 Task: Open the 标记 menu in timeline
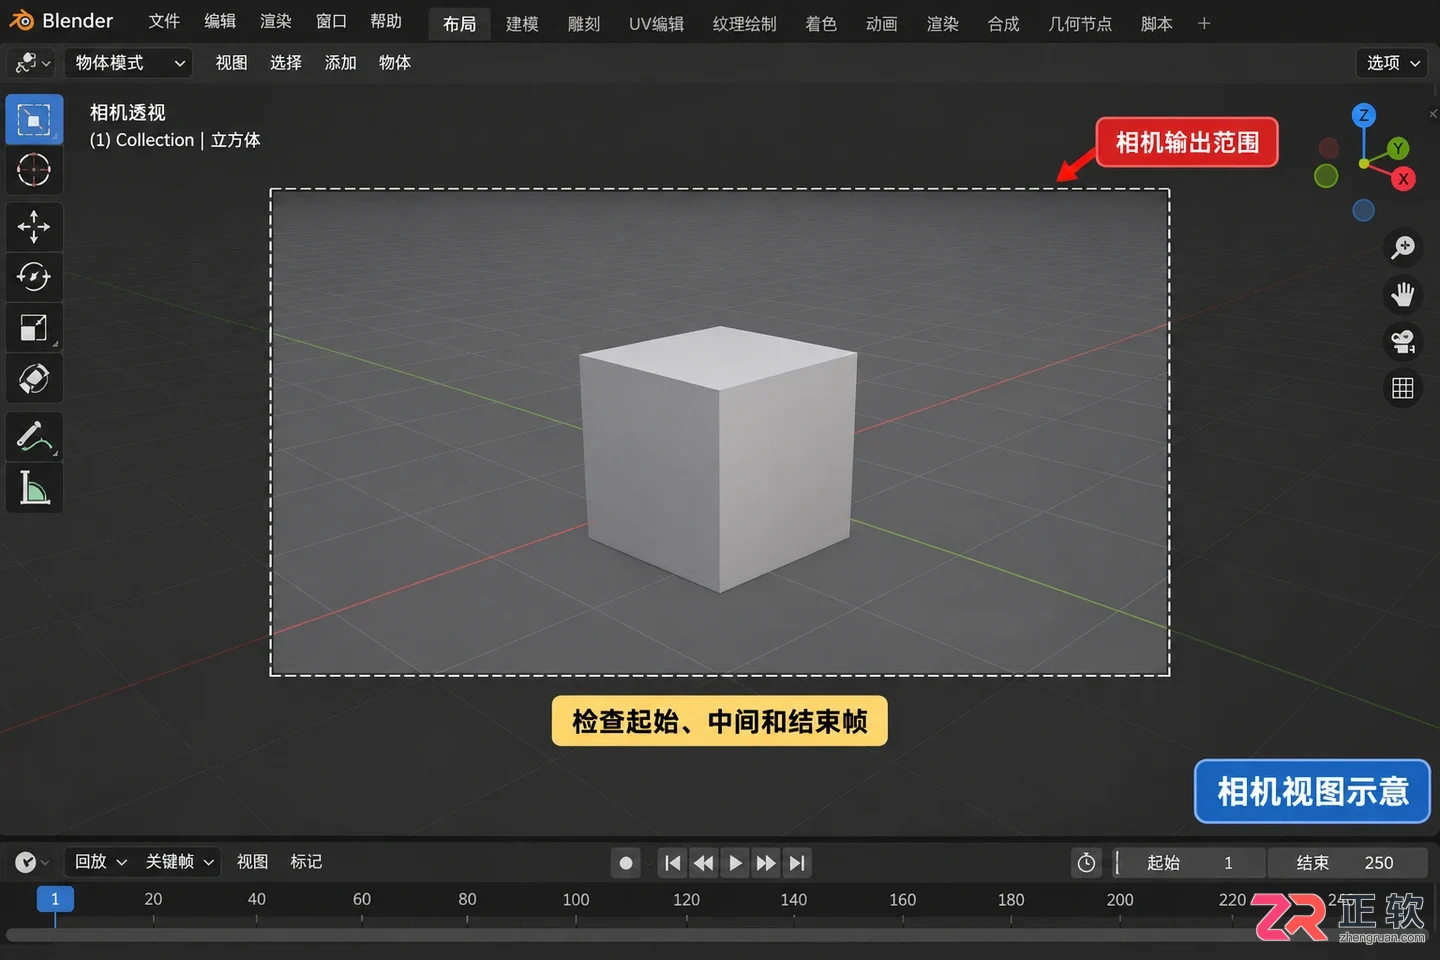(x=306, y=862)
